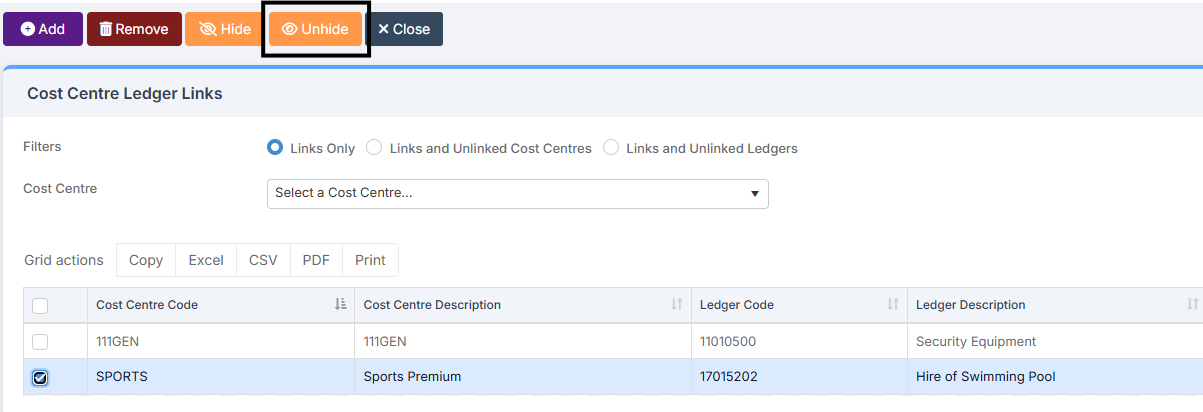Export the grid as CSV
This screenshot has width=1203, height=412.
263,260
